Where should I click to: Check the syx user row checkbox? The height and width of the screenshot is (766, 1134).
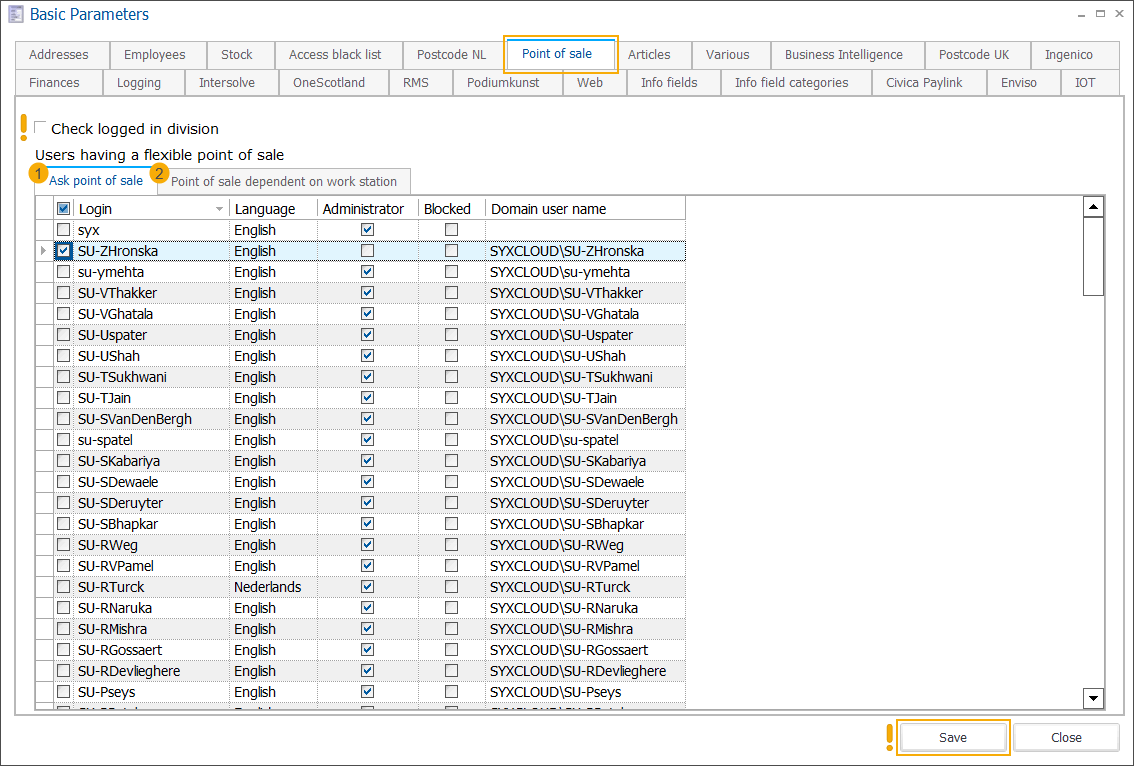pyautogui.click(x=63, y=229)
